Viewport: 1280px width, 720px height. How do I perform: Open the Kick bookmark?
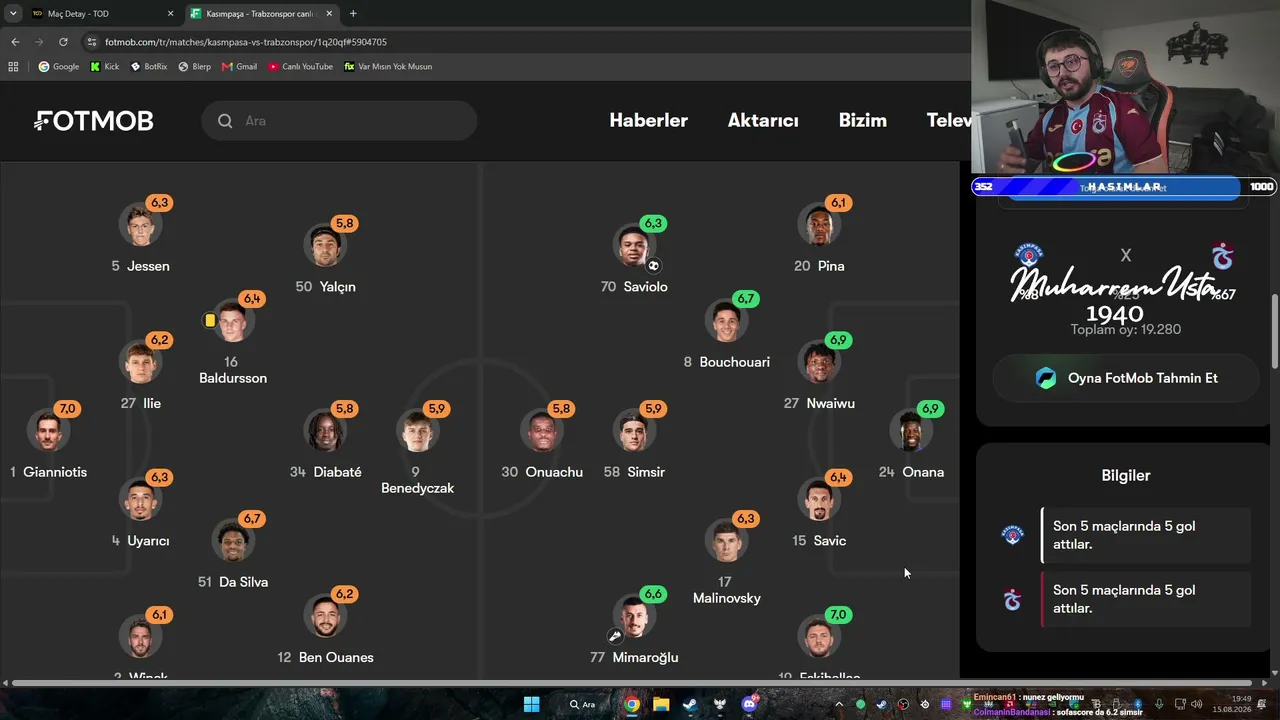point(105,67)
